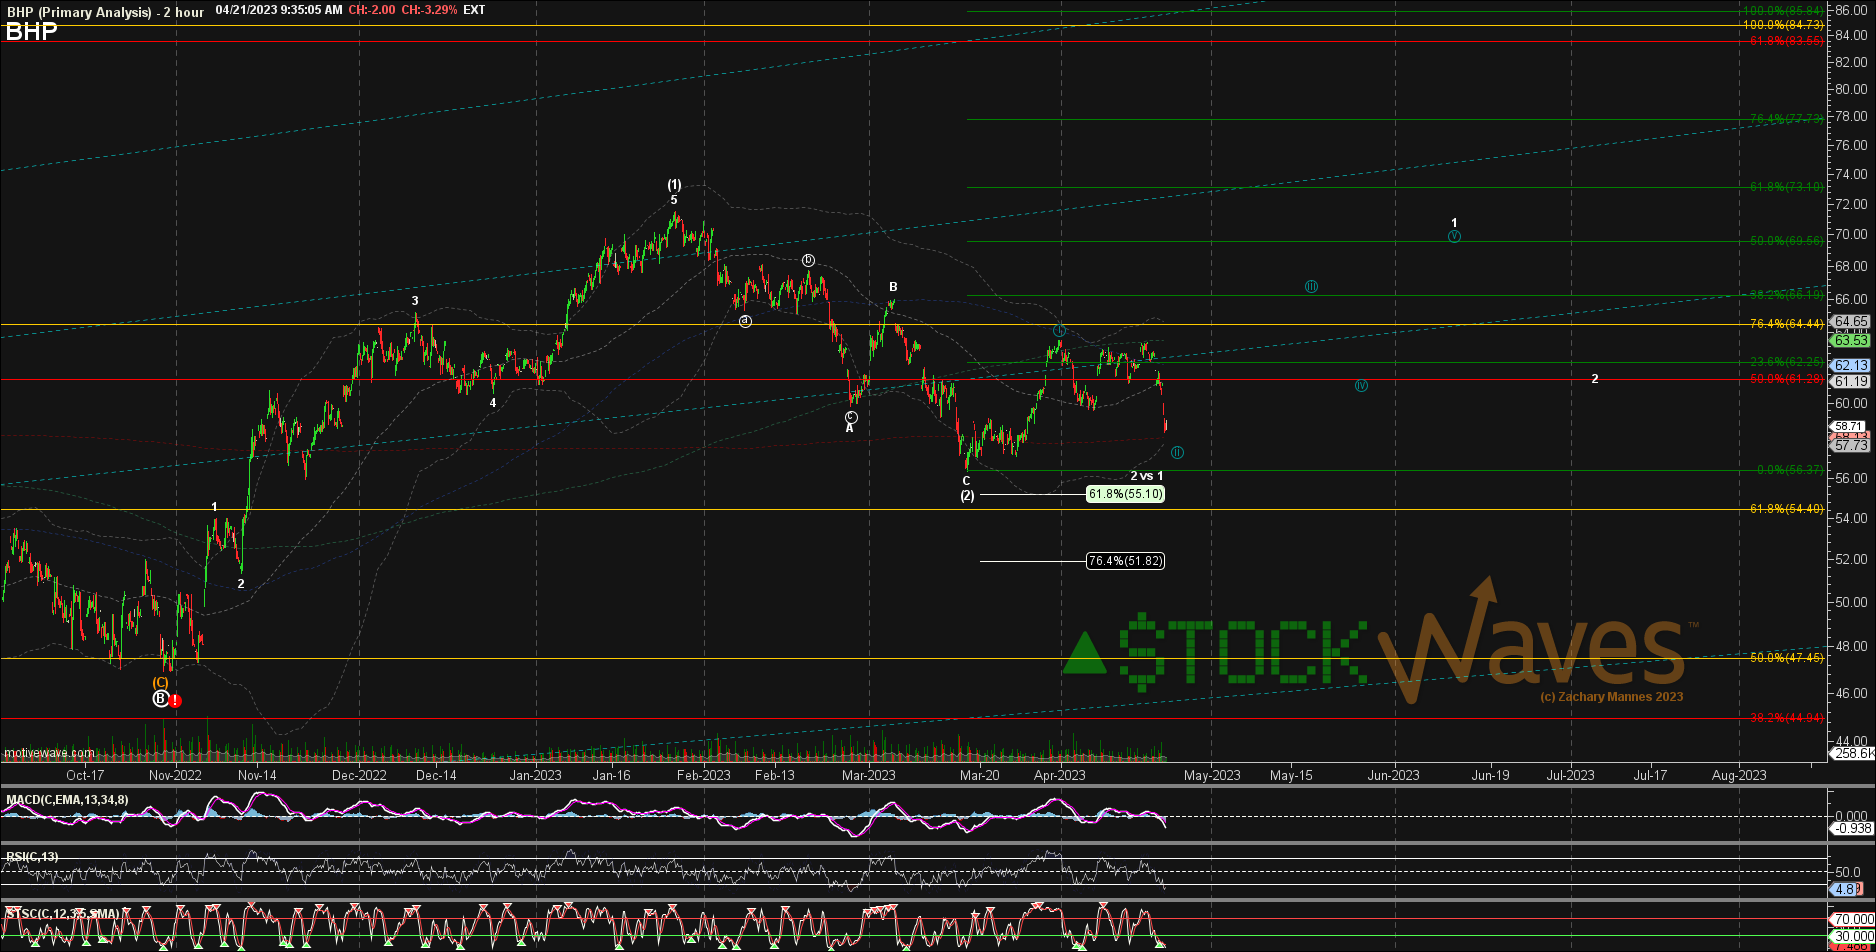Click the Nov-2022 date on the time axis
Screen dimensions: 1876x952
(175, 775)
